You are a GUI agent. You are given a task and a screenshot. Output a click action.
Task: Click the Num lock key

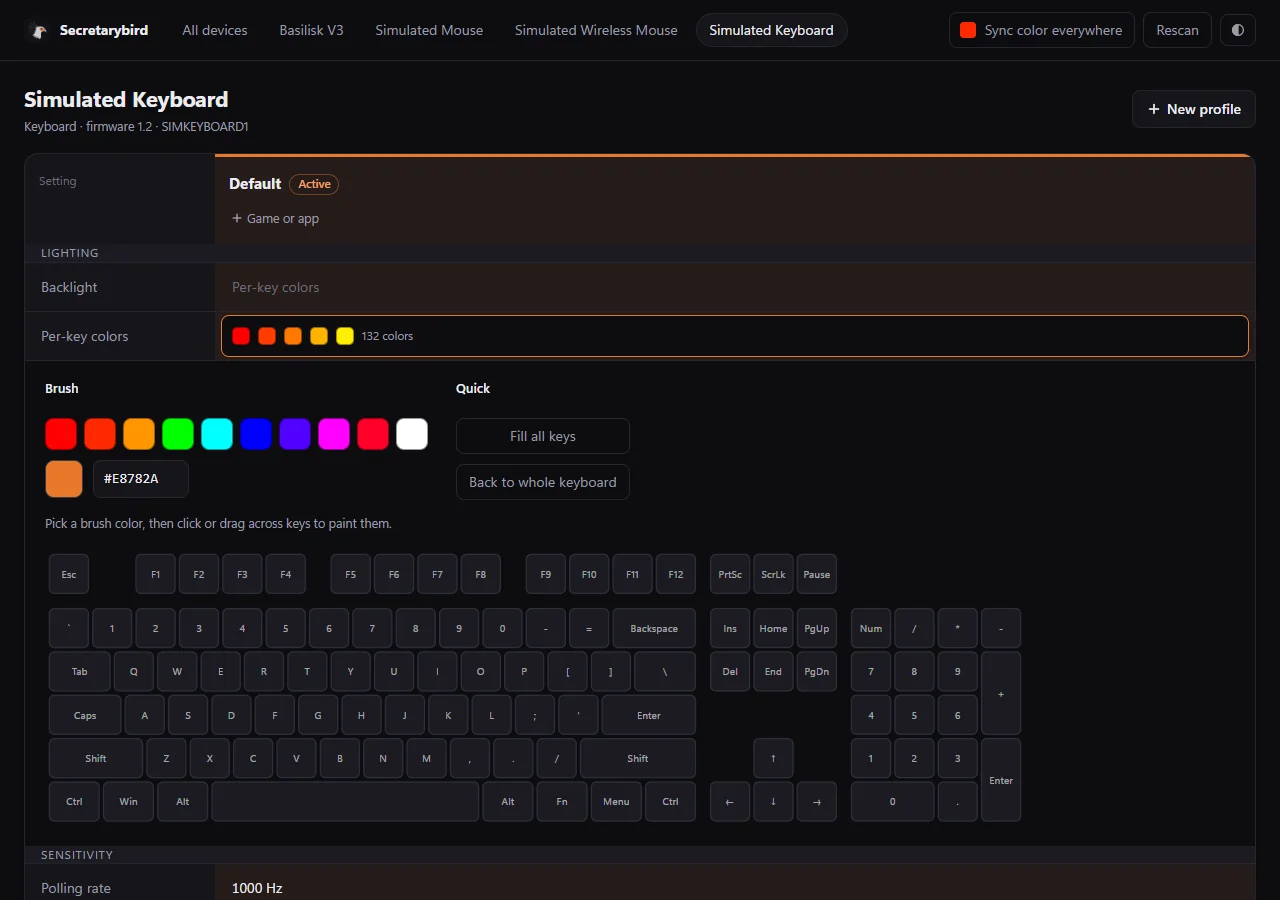pyautogui.click(x=871, y=628)
